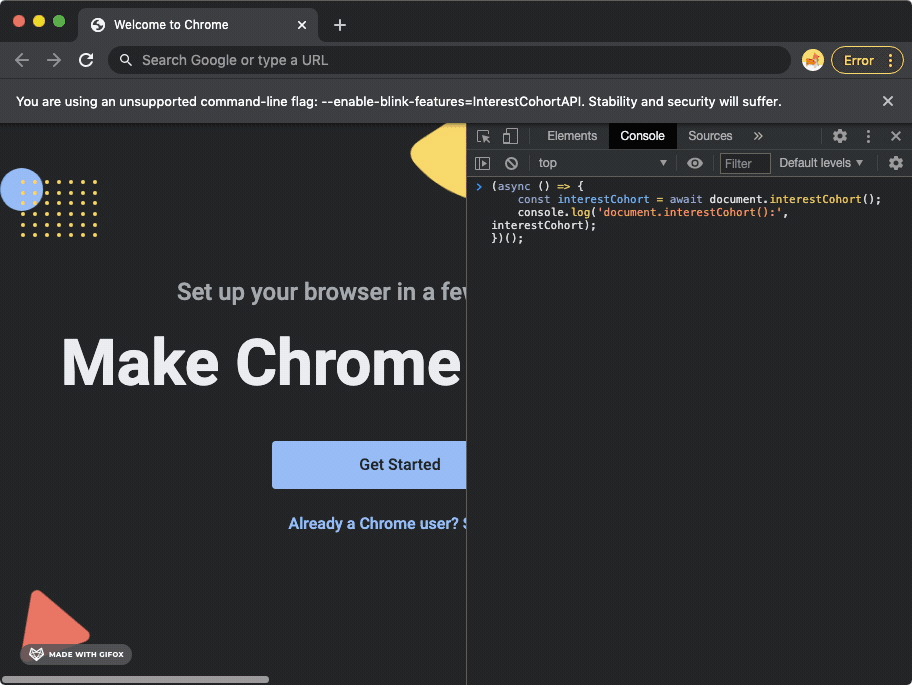912x685 pixels.
Task: Clear the console
Action: click(511, 163)
